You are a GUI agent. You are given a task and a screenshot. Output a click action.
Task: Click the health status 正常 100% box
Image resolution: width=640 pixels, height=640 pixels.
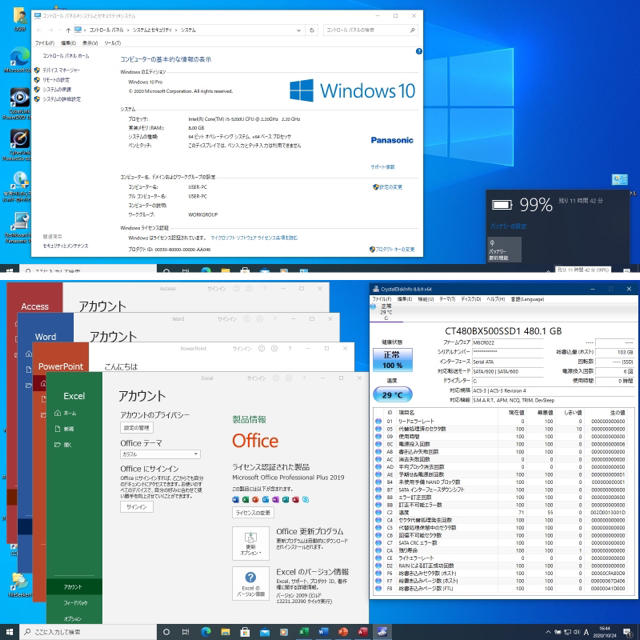tap(393, 360)
